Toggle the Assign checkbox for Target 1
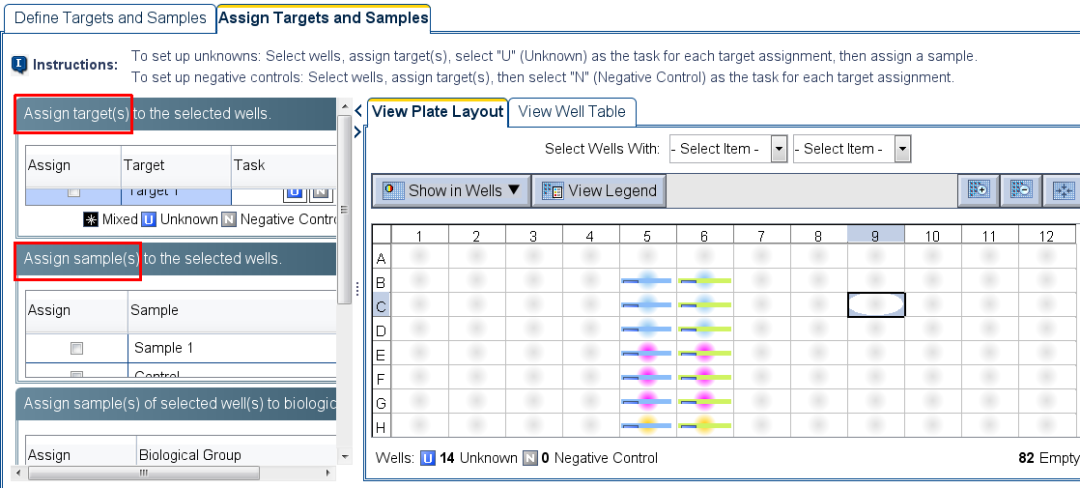The image size is (1080, 488). click(x=74, y=192)
